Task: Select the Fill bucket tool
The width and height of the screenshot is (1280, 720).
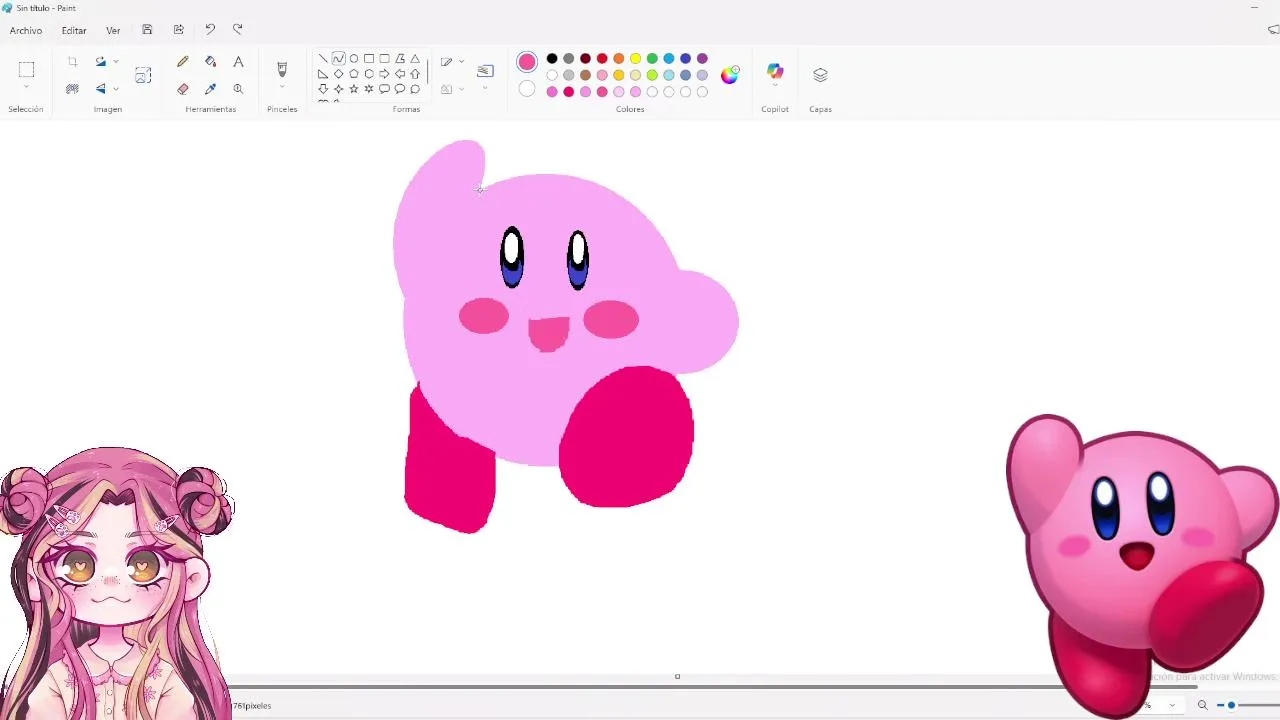Action: pyautogui.click(x=210, y=62)
